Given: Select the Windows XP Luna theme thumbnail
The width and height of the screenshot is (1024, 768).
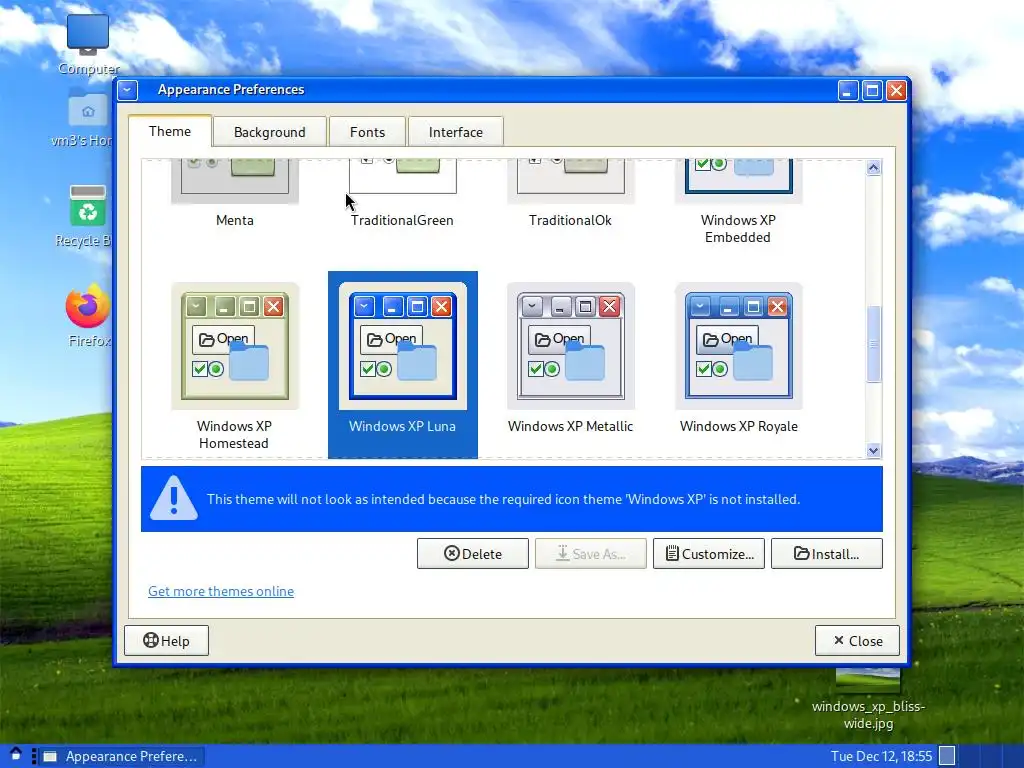Looking at the screenshot, I should click(402, 346).
